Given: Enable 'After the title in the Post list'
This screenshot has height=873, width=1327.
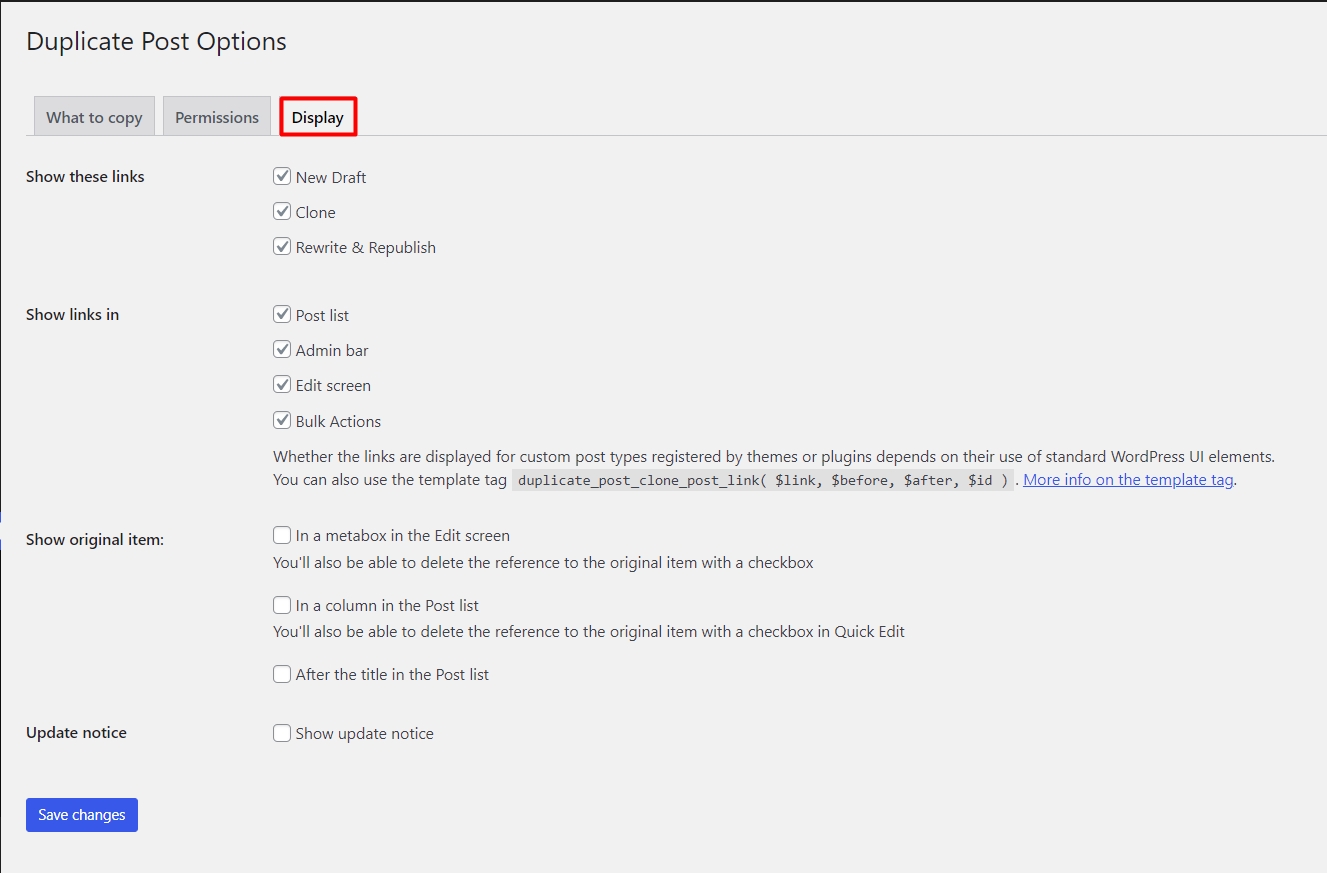Looking at the screenshot, I should tap(282, 674).
